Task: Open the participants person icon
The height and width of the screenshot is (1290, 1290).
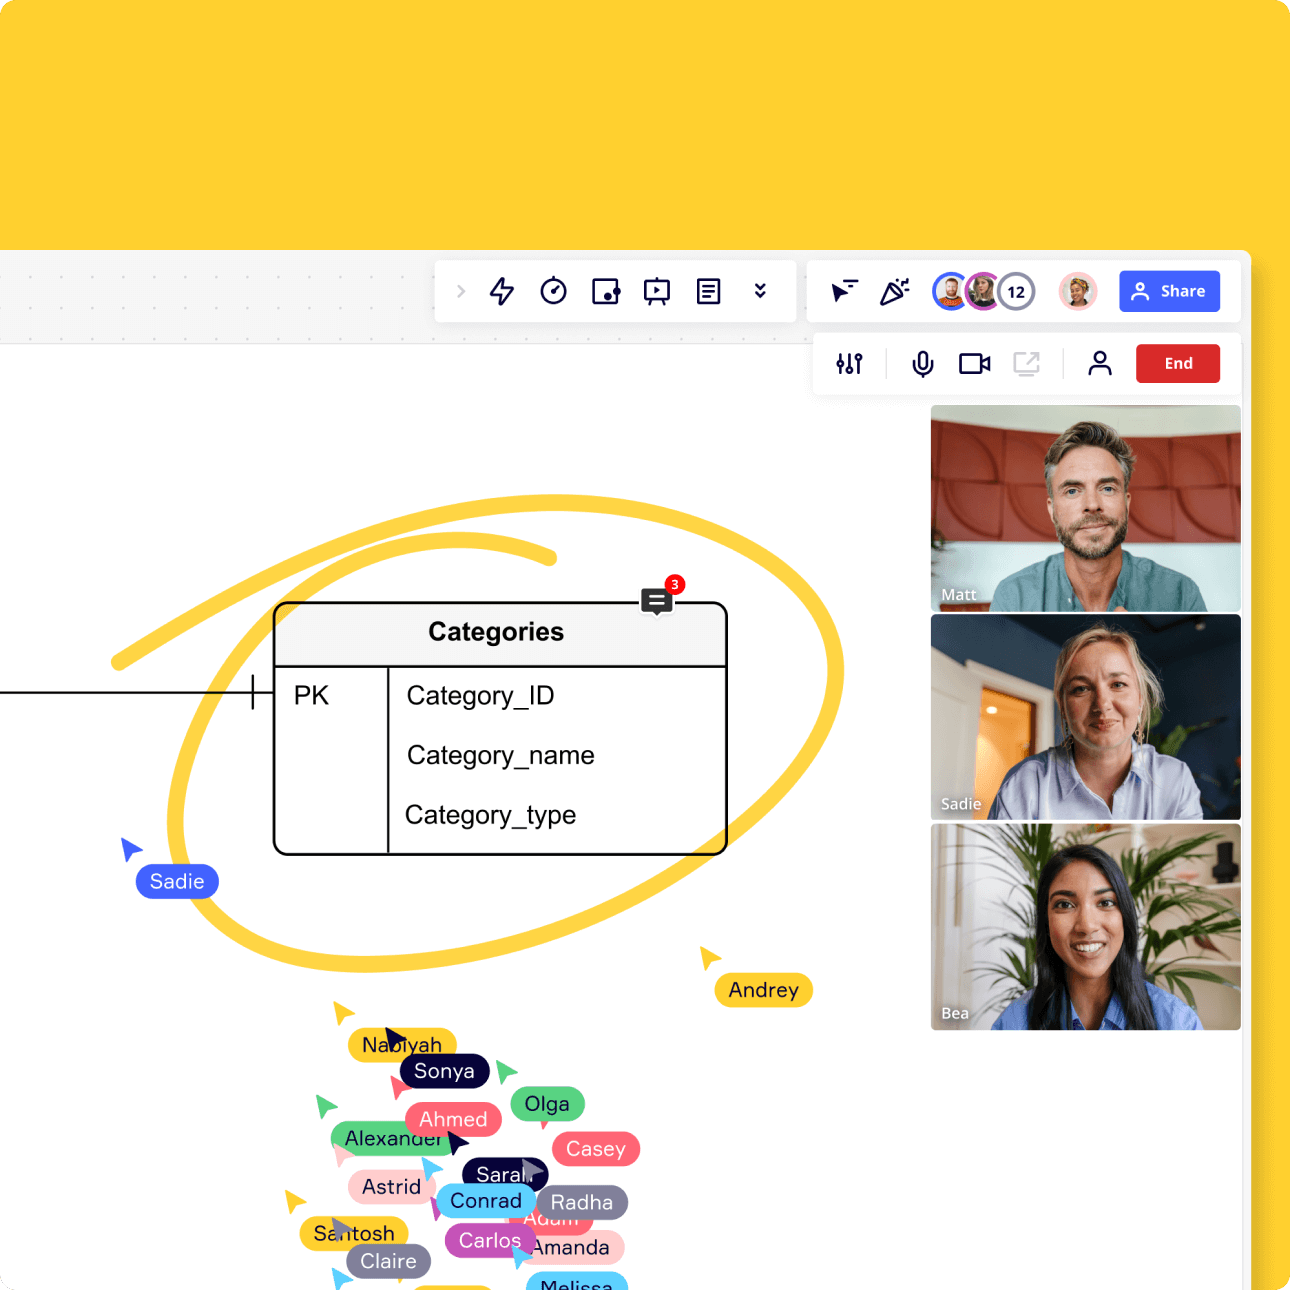Action: click(x=1099, y=363)
